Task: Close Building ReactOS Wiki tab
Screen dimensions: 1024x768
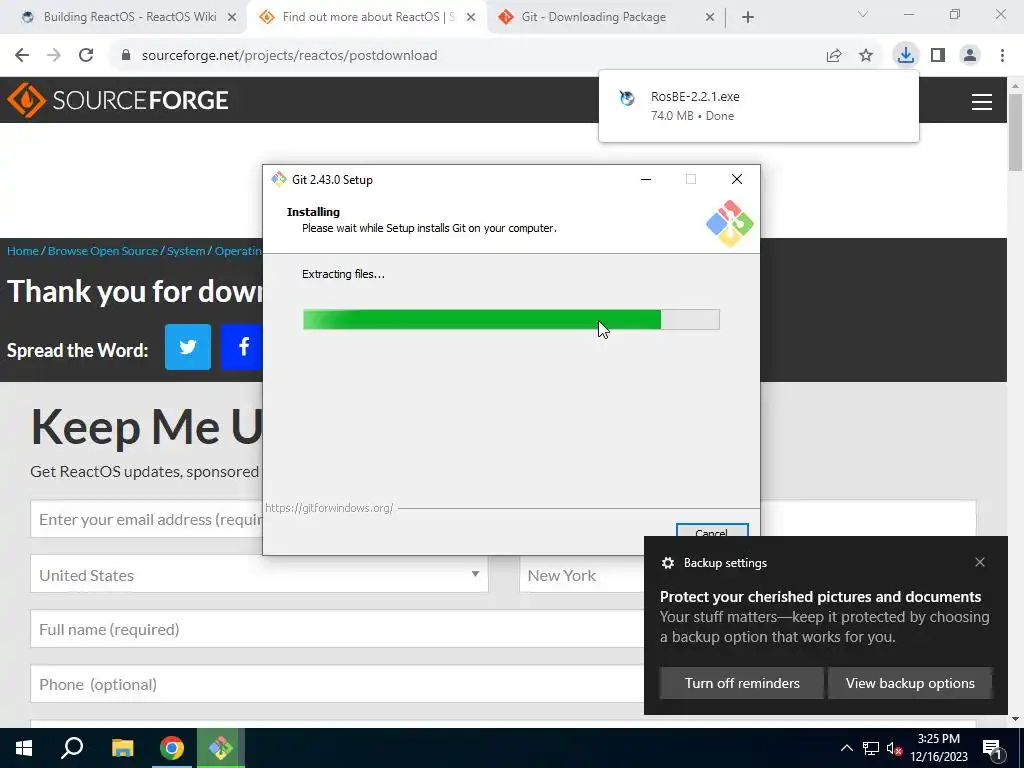Action: click(232, 18)
